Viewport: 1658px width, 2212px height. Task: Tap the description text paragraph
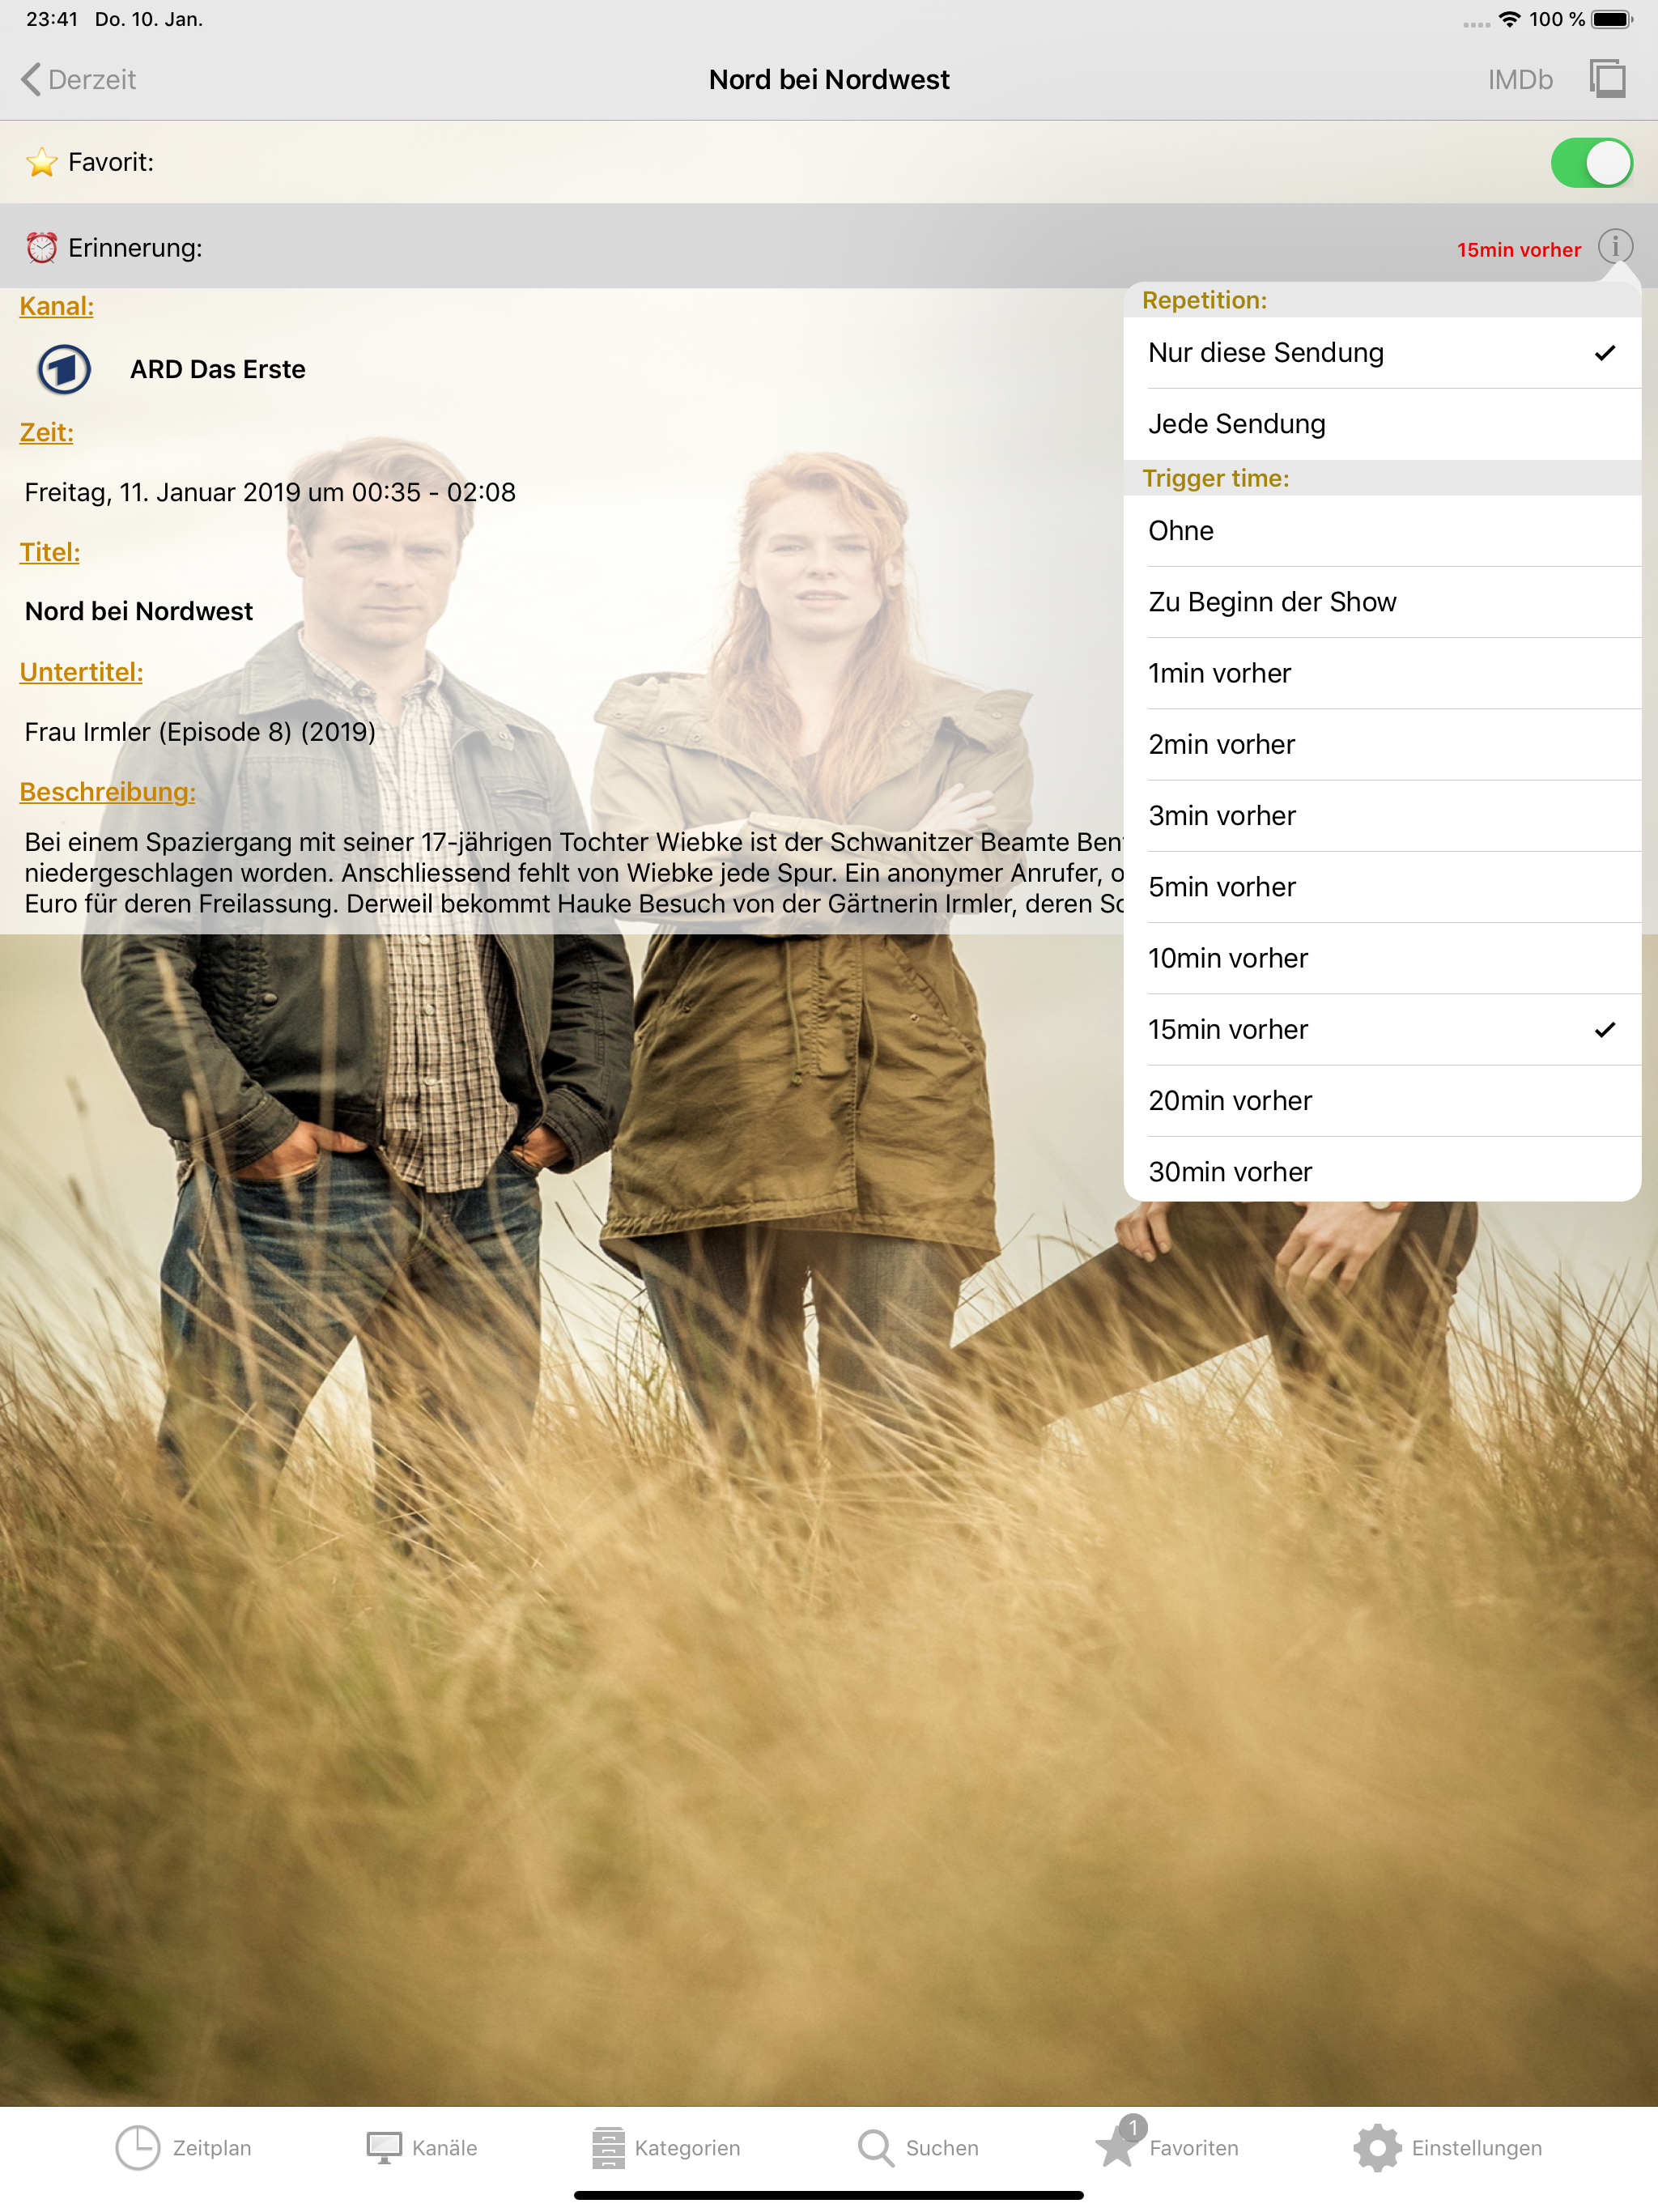(x=574, y=873)
